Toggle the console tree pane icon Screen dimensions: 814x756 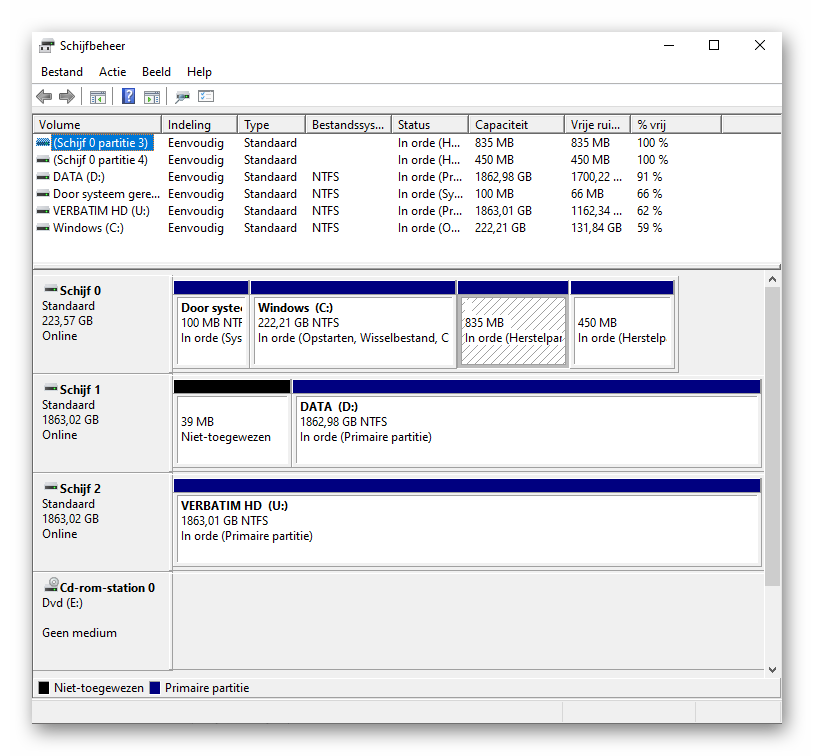[98, 97]
